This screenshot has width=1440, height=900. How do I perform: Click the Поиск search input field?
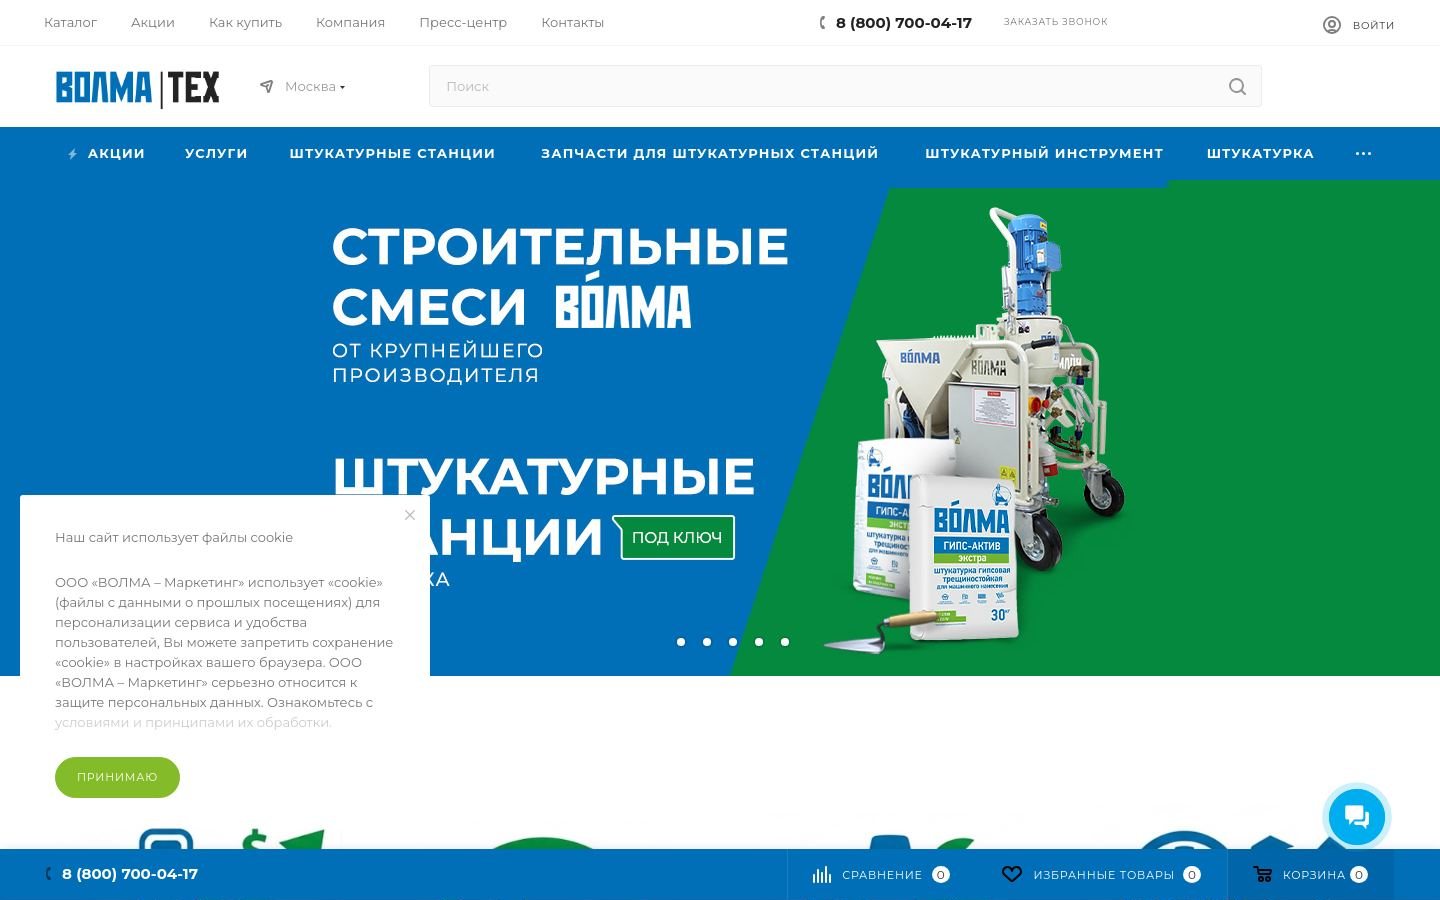click(x=845, y=87)
